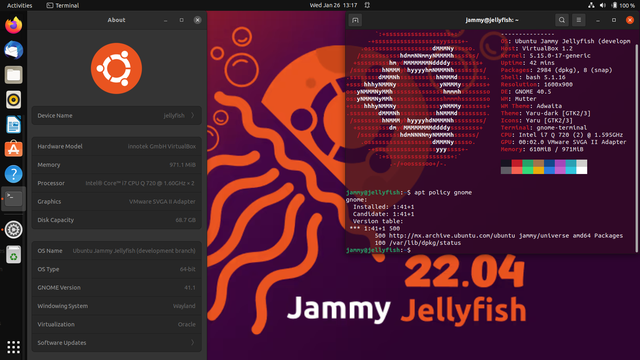Open the clock calendar Wed Jan 26
The width and height of the screenshot is (640, 360).
[333, 5]
